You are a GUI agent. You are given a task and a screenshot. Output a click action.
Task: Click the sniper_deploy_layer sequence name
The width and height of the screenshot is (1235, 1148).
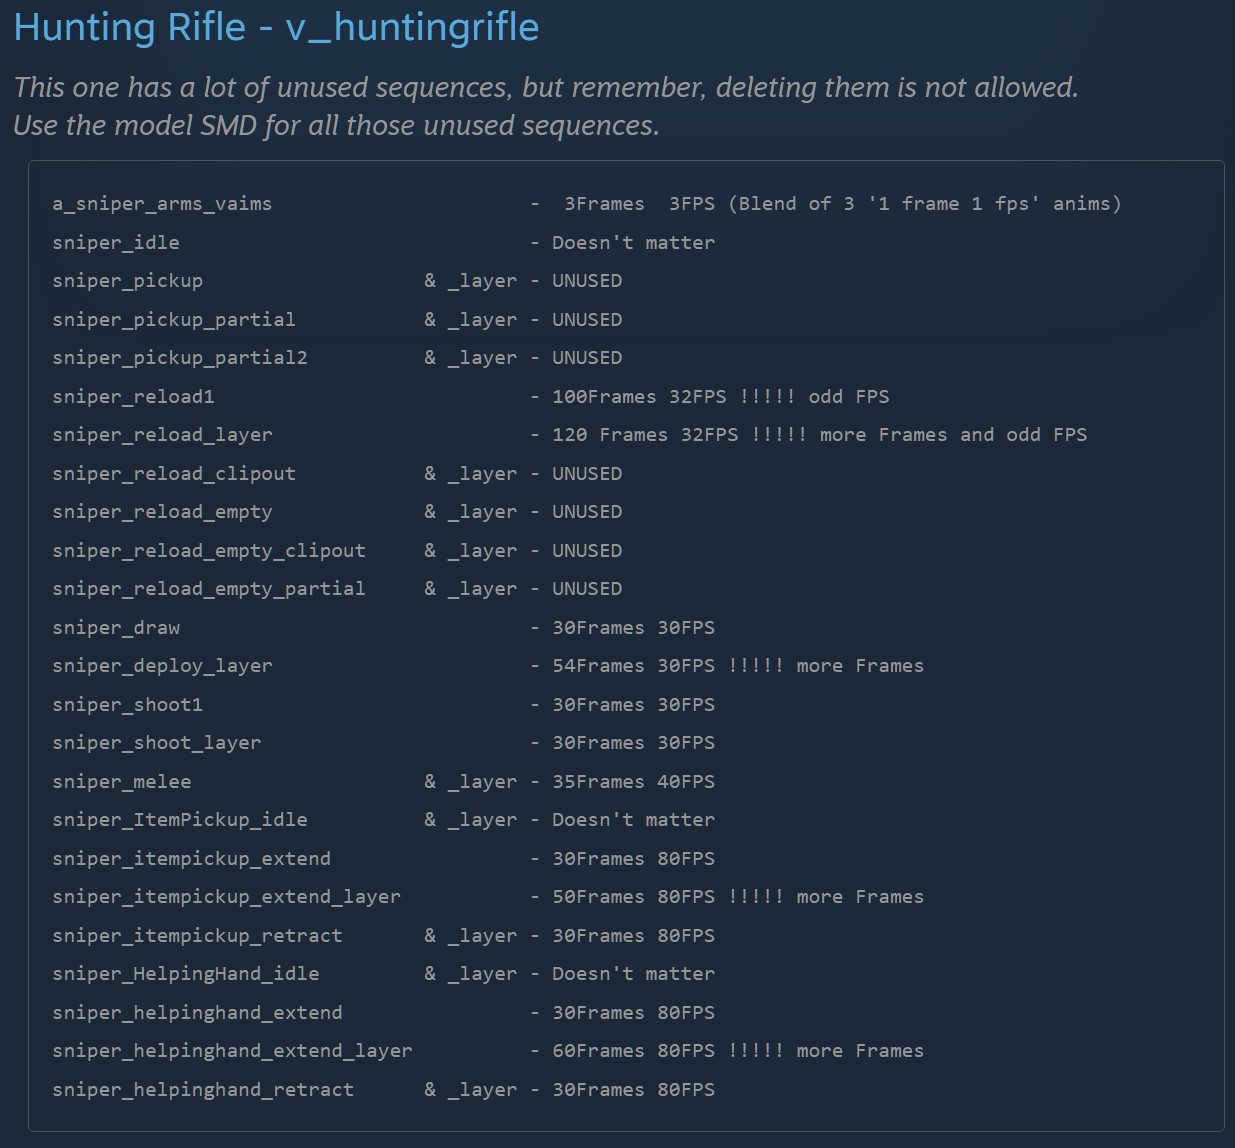[162, 666]
